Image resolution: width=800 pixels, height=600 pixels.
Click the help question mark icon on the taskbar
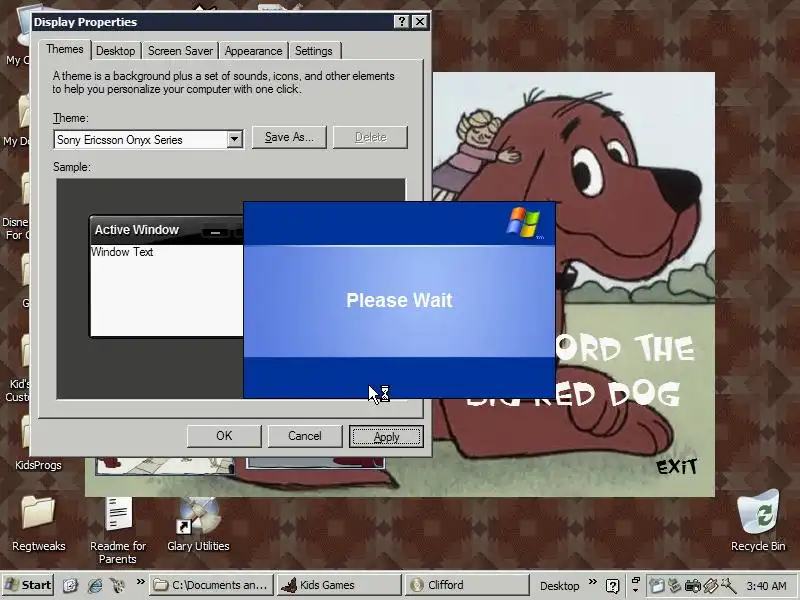click(x=613, y=586)
